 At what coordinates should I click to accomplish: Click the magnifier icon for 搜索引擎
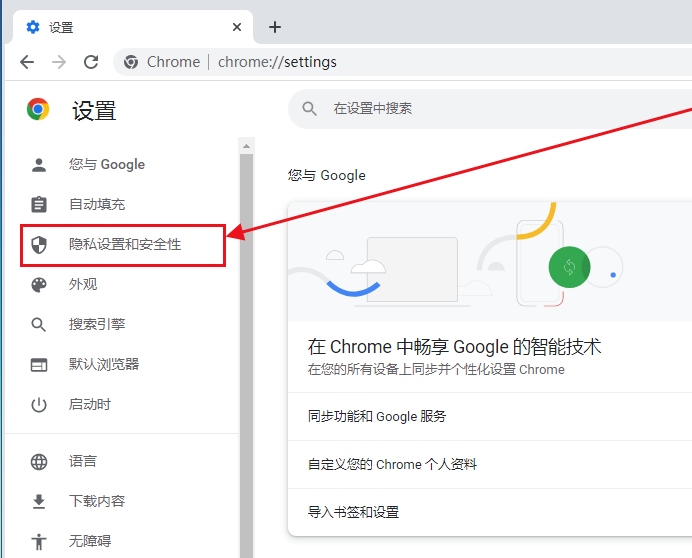pos(39,325)
